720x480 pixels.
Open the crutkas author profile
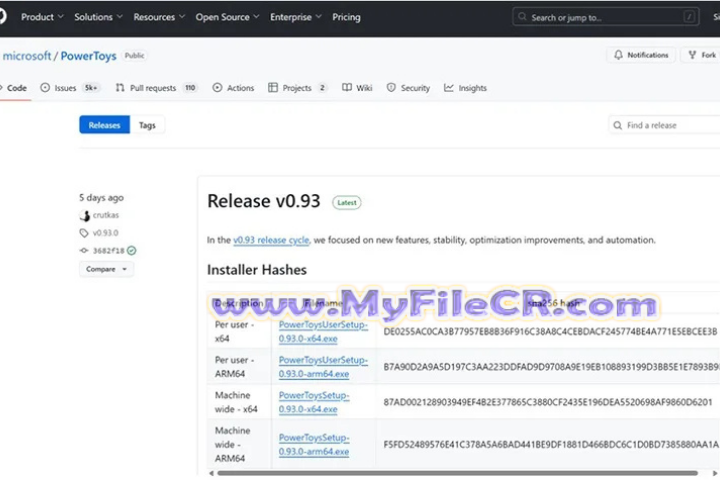tap(106, 215)
